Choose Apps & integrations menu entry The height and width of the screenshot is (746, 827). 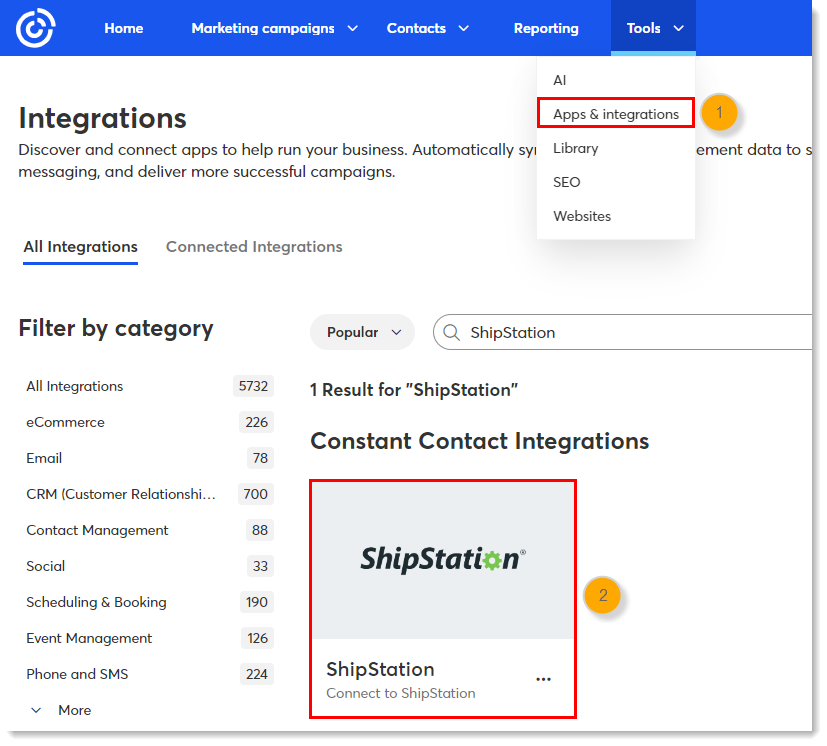point(616,114)
